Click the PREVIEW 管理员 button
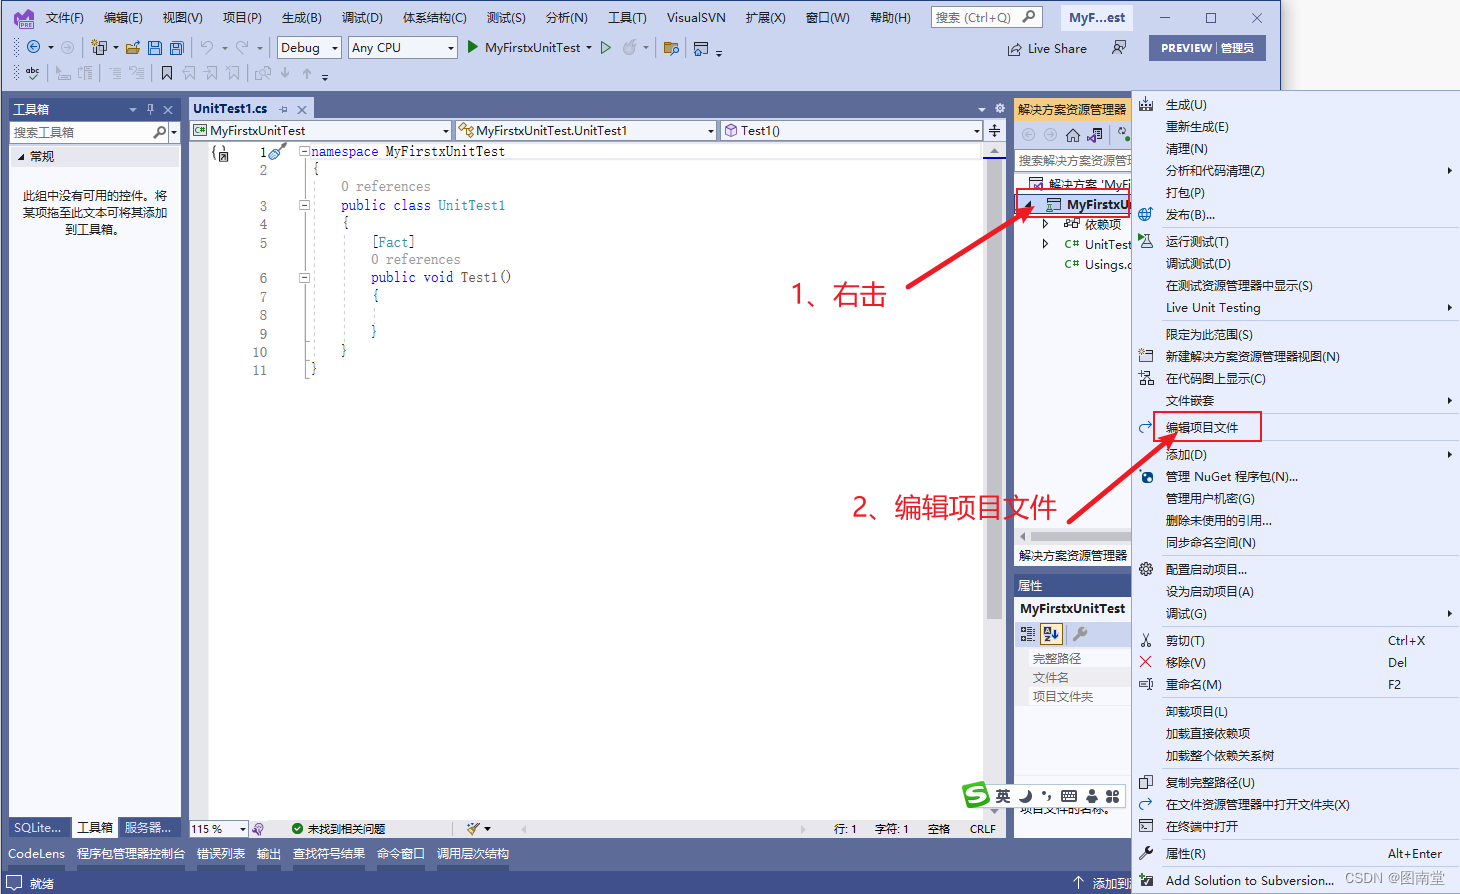 1206,47
